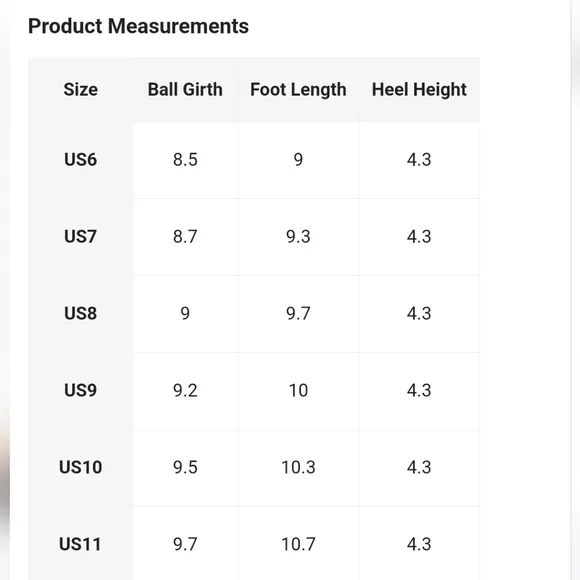
Task: Click the 9.7 foot length cell for US8
Action: click(x=298, y=314)
